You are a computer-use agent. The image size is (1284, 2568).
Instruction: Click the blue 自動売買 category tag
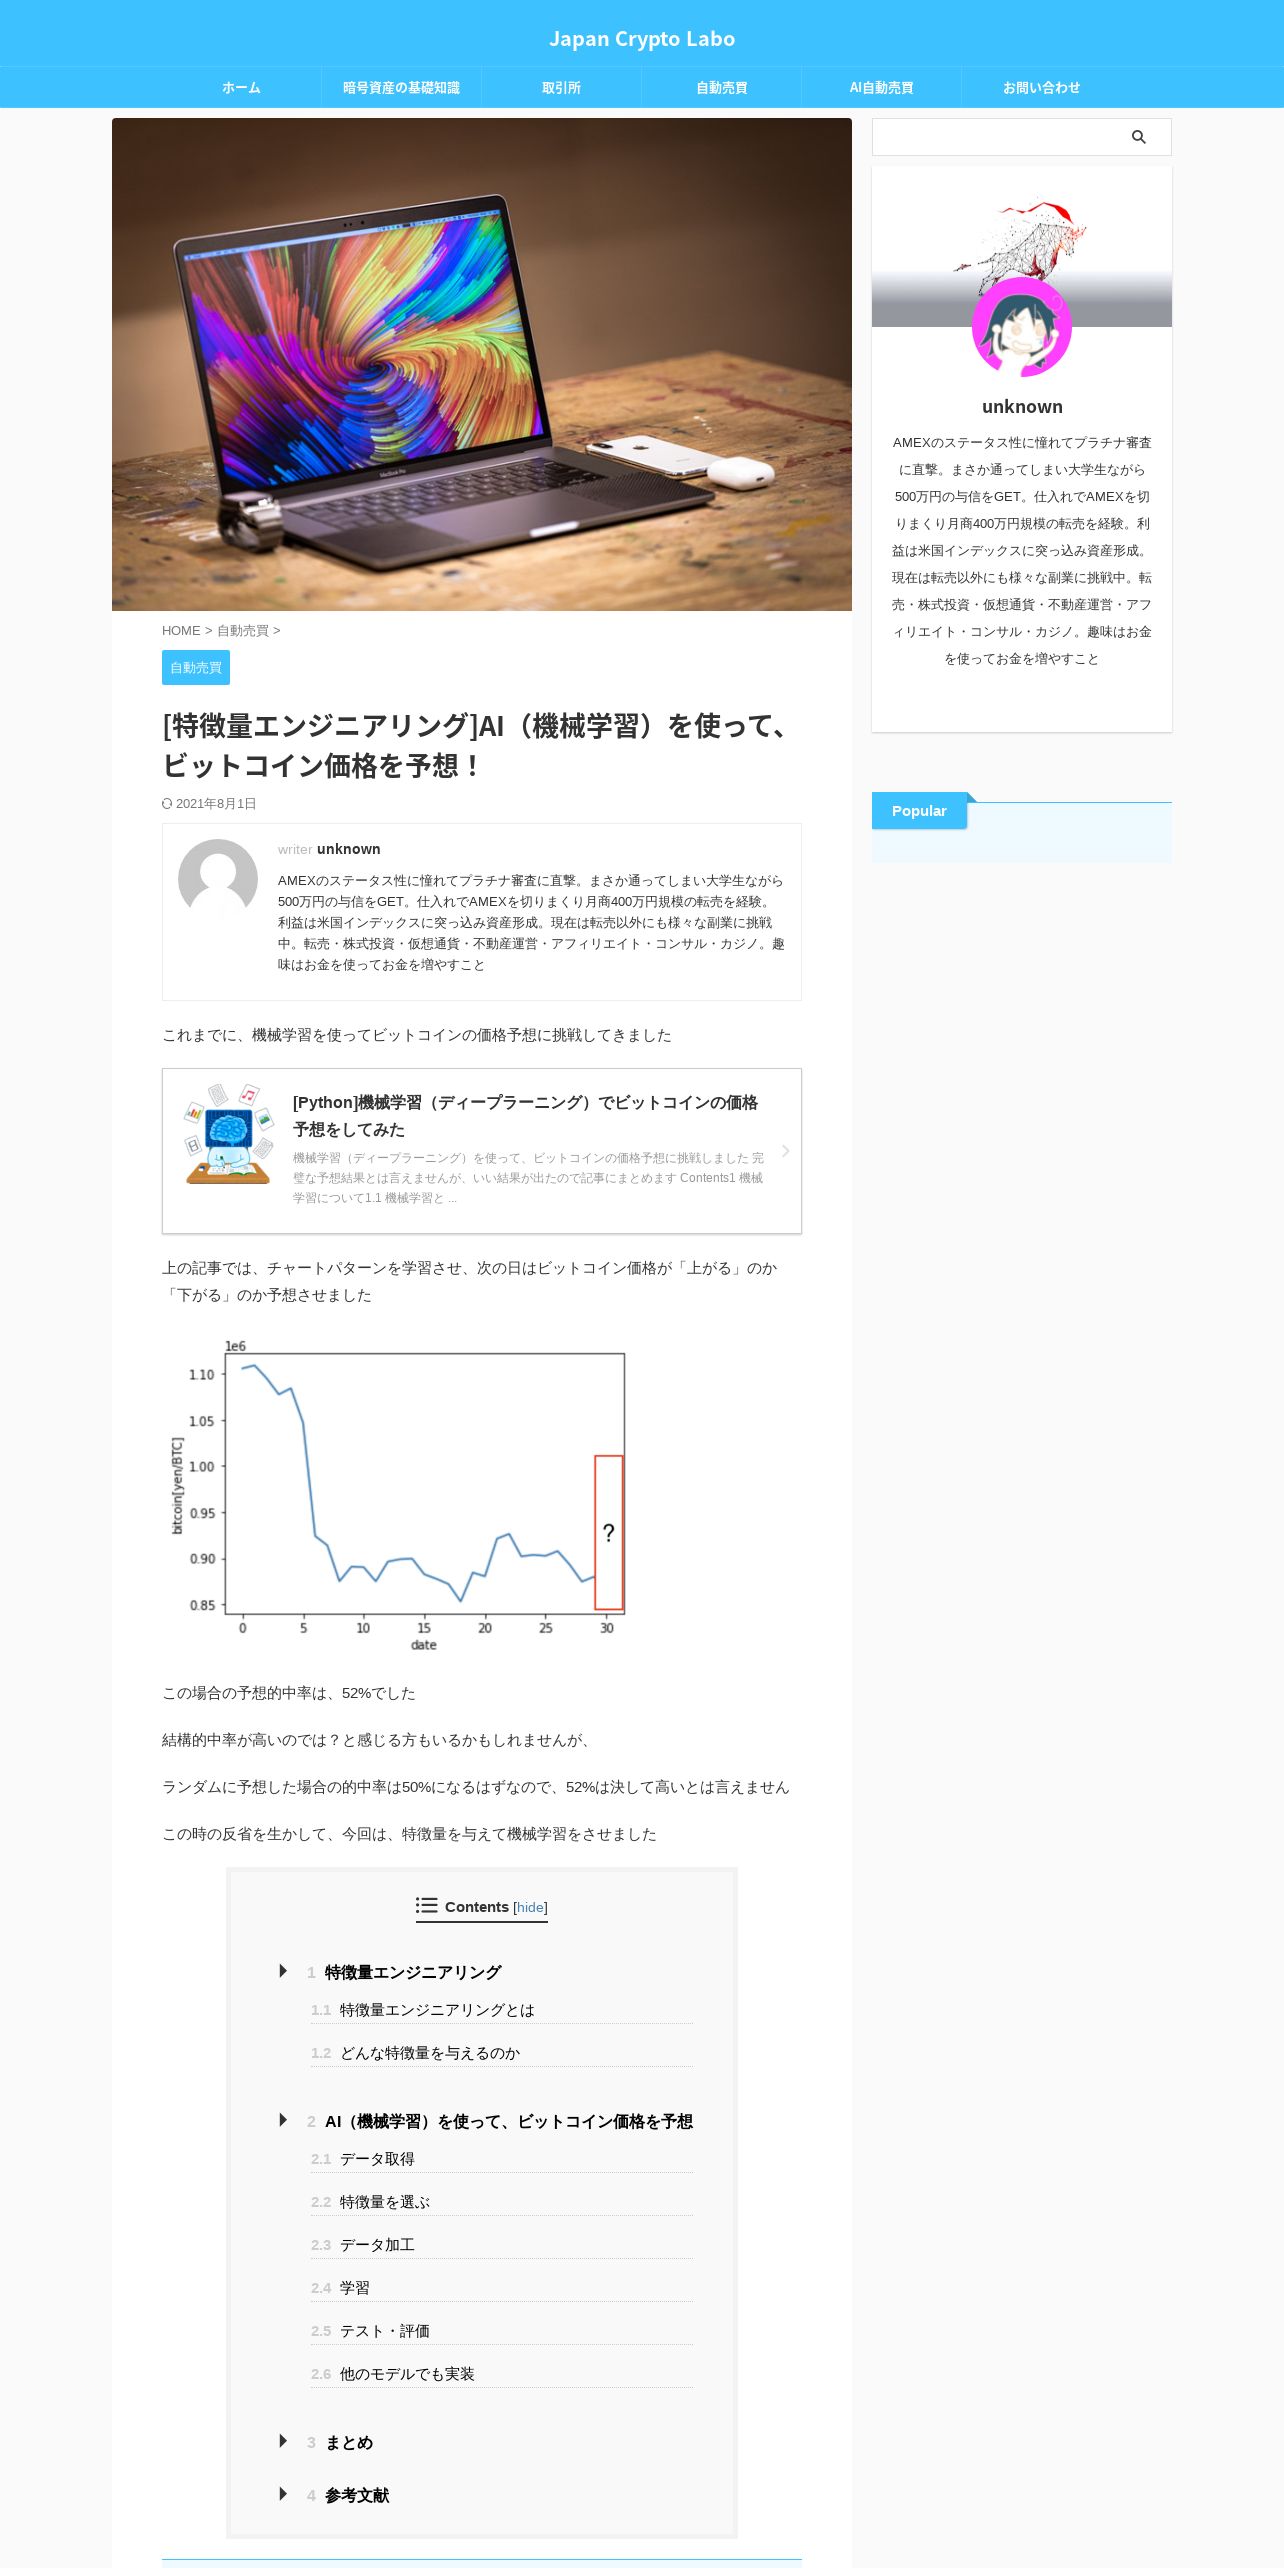196,668
